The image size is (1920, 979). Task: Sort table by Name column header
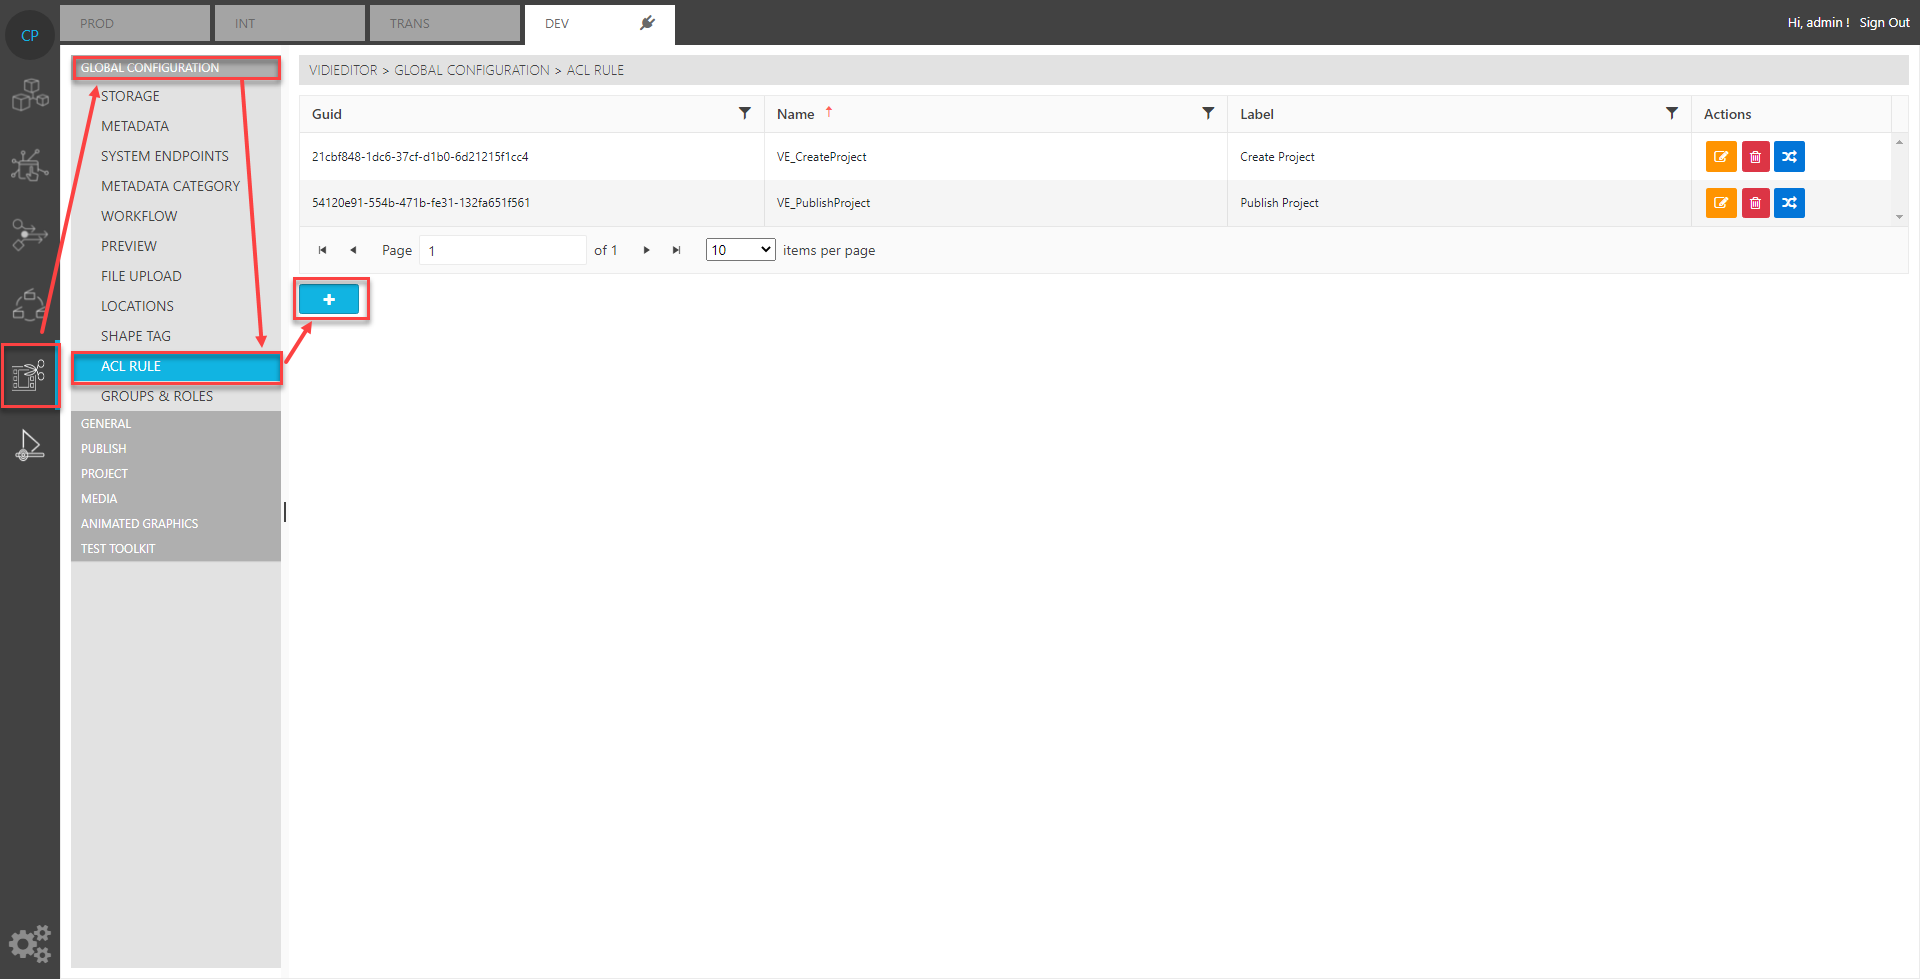(x=796, y=114)
